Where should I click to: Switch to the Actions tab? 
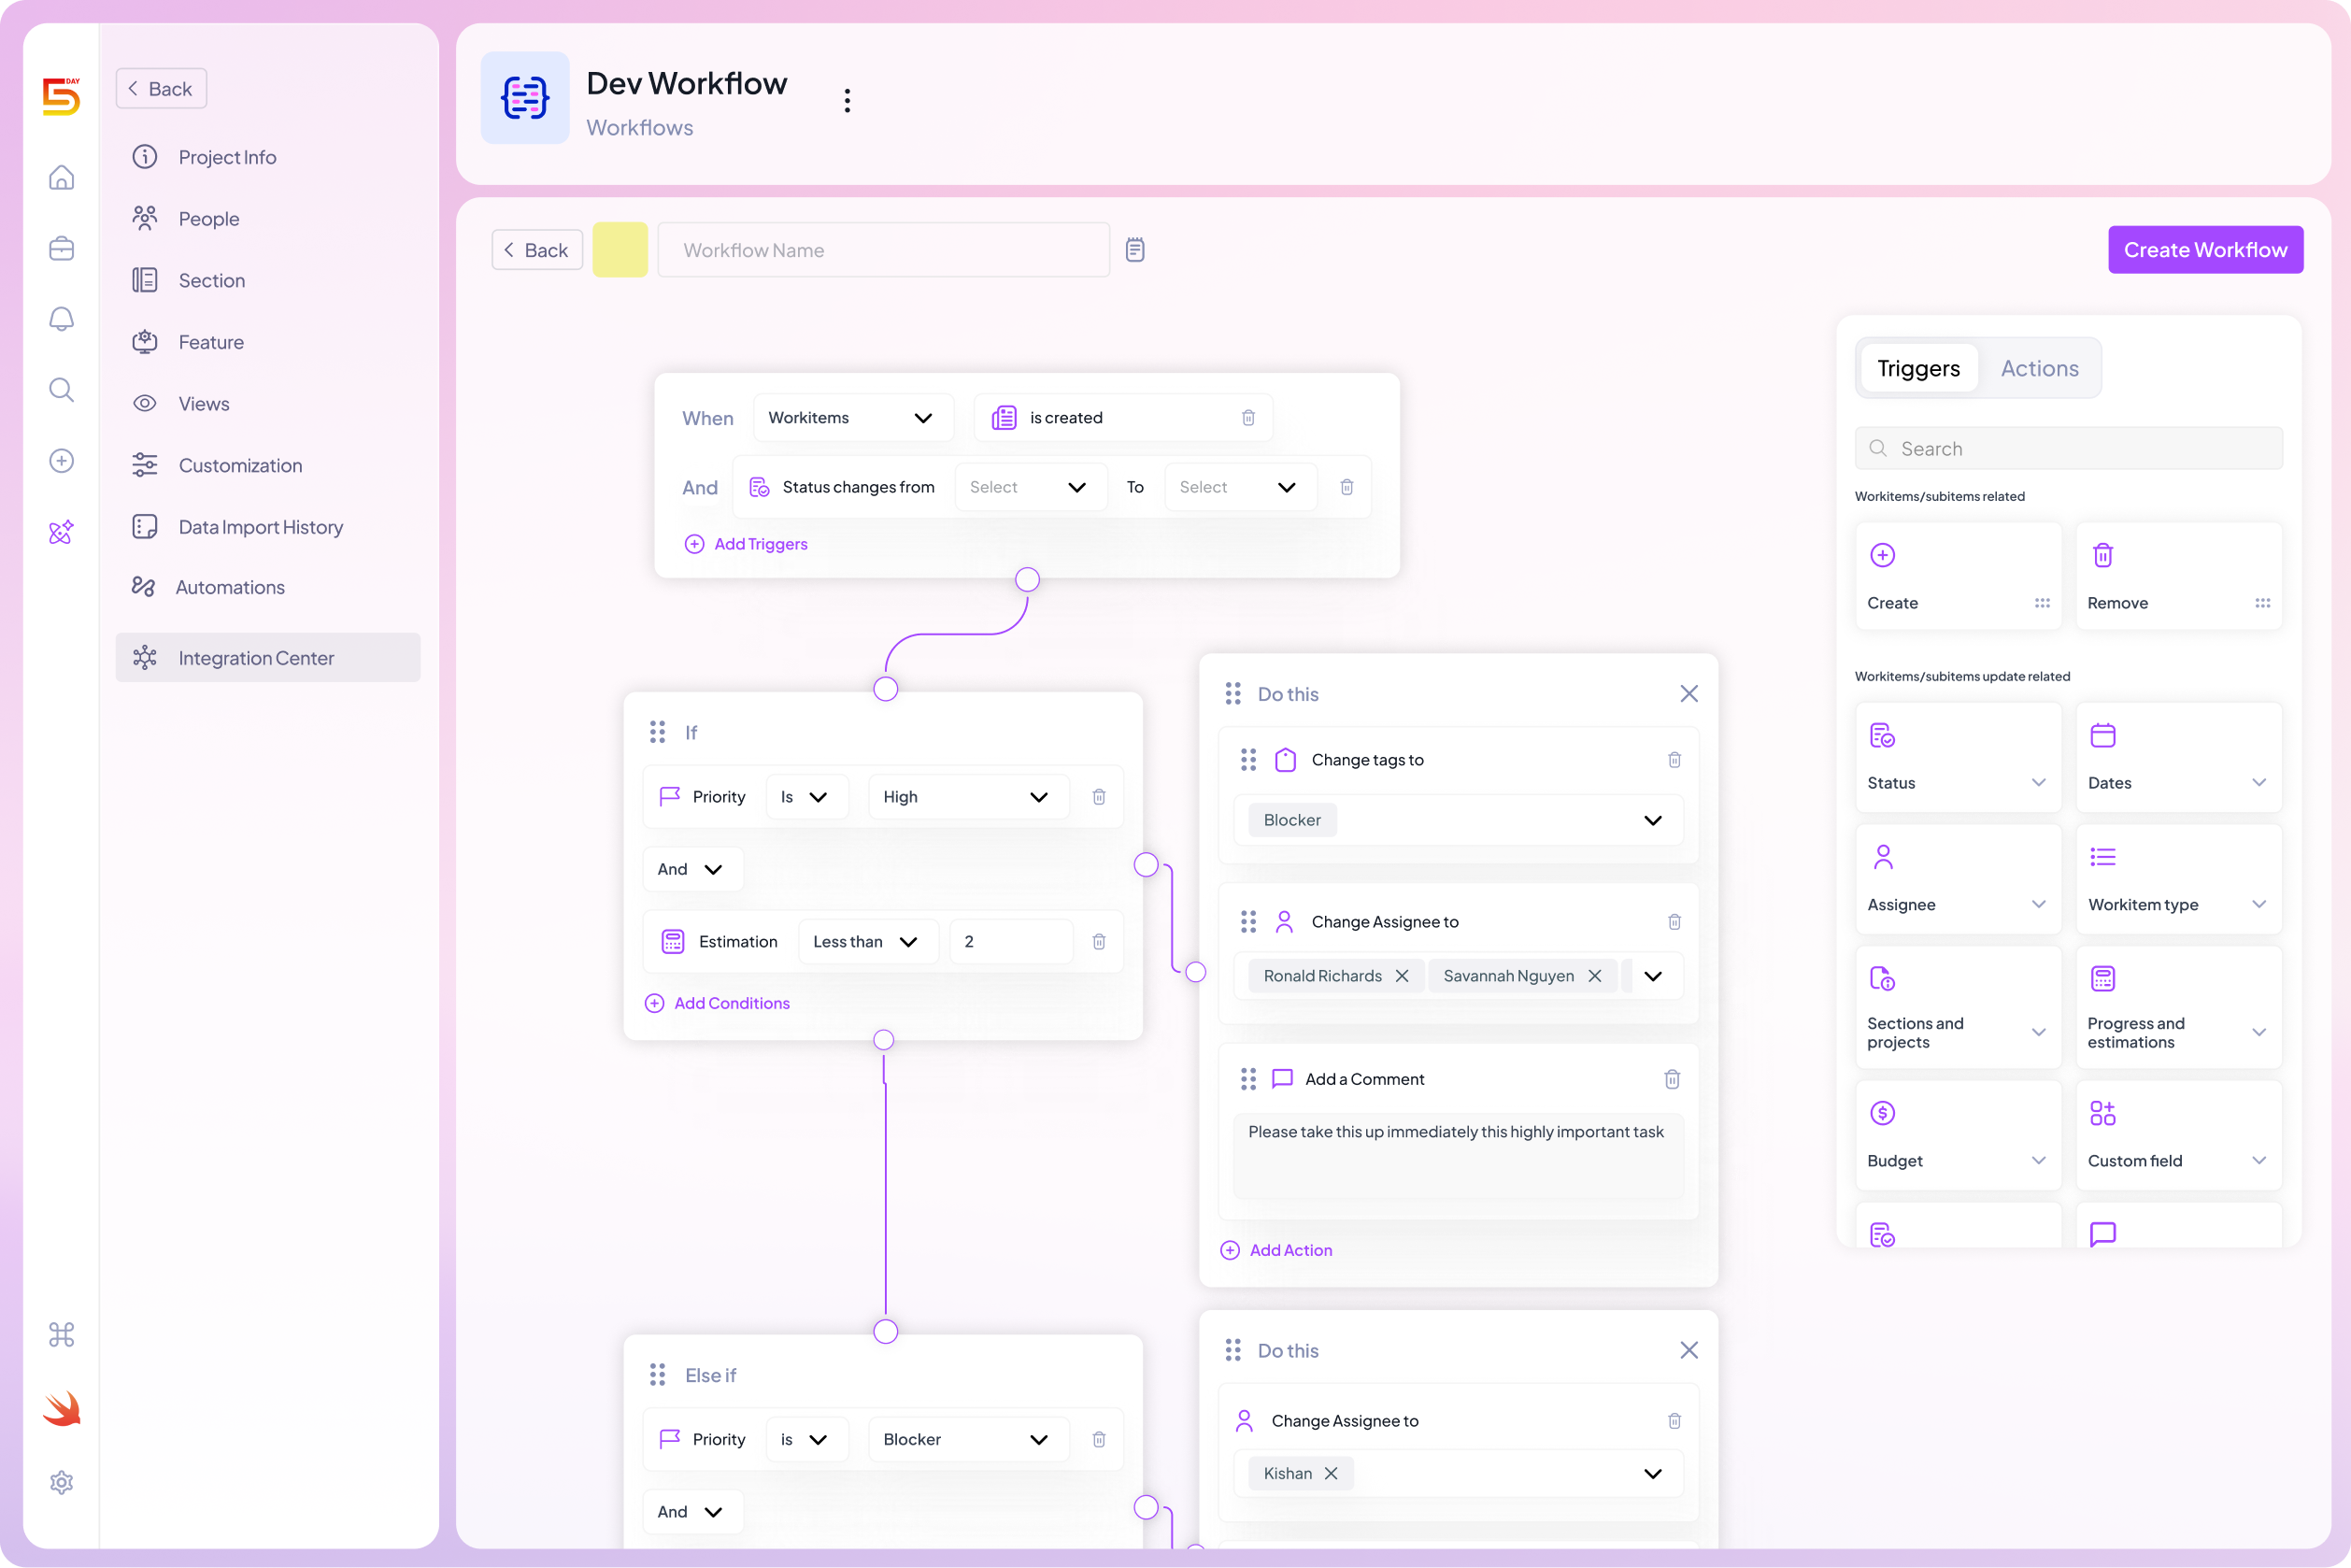(x=2039, y=368)
